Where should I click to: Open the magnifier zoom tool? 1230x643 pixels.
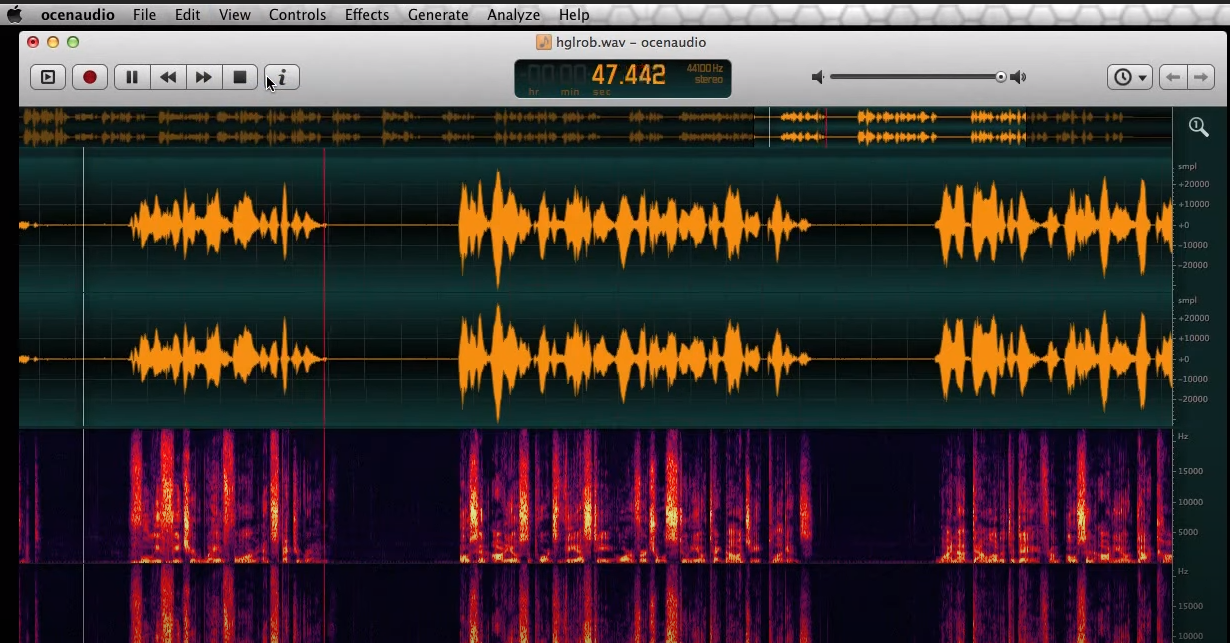point(1198,126)
